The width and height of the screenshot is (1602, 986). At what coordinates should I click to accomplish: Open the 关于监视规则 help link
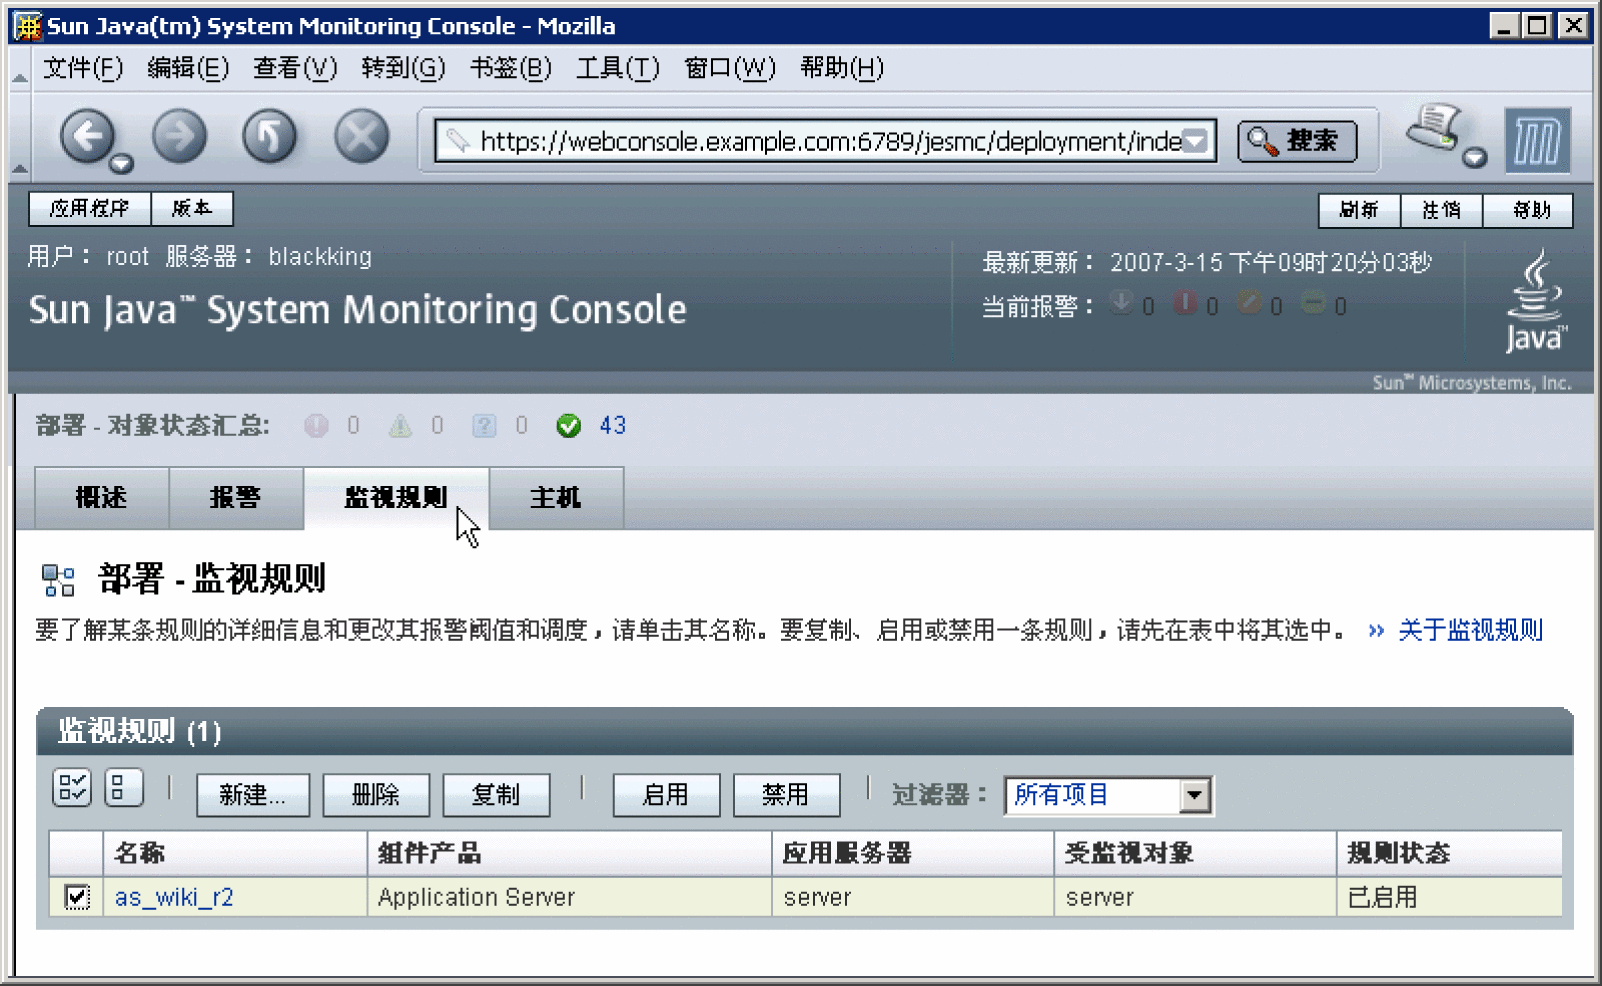[1470, 630]
